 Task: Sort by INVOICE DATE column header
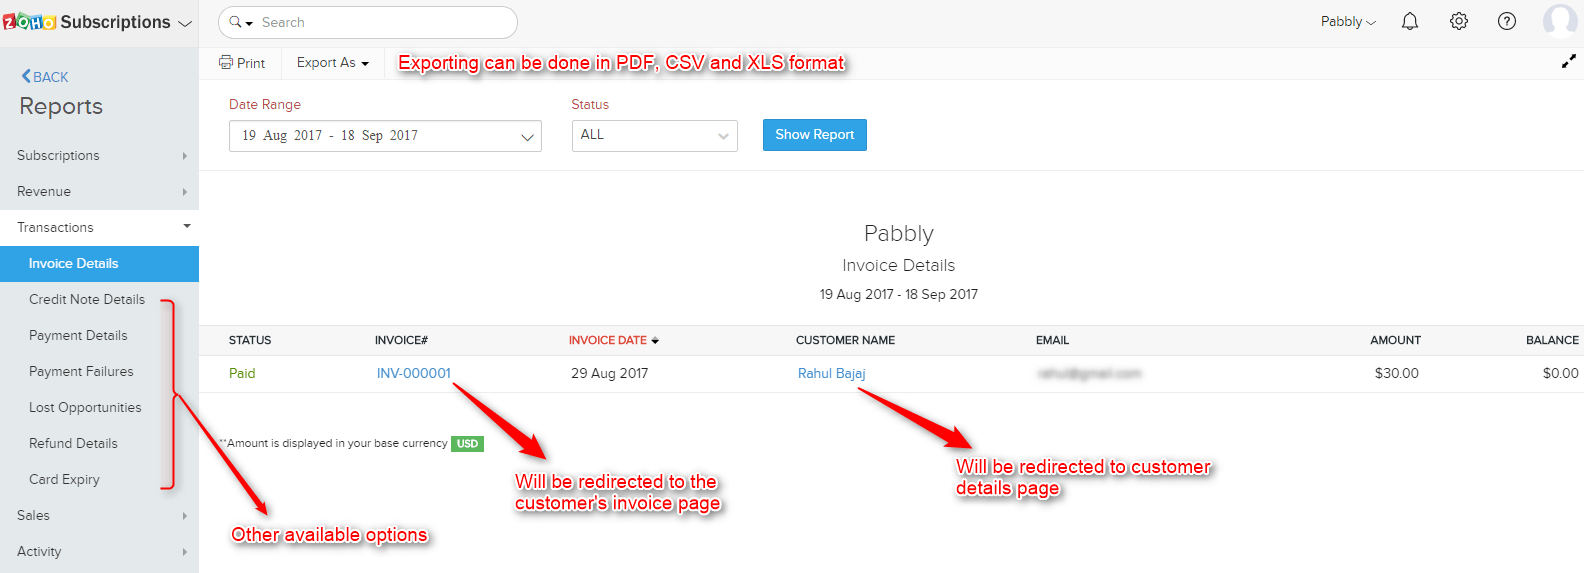[613, 341]
